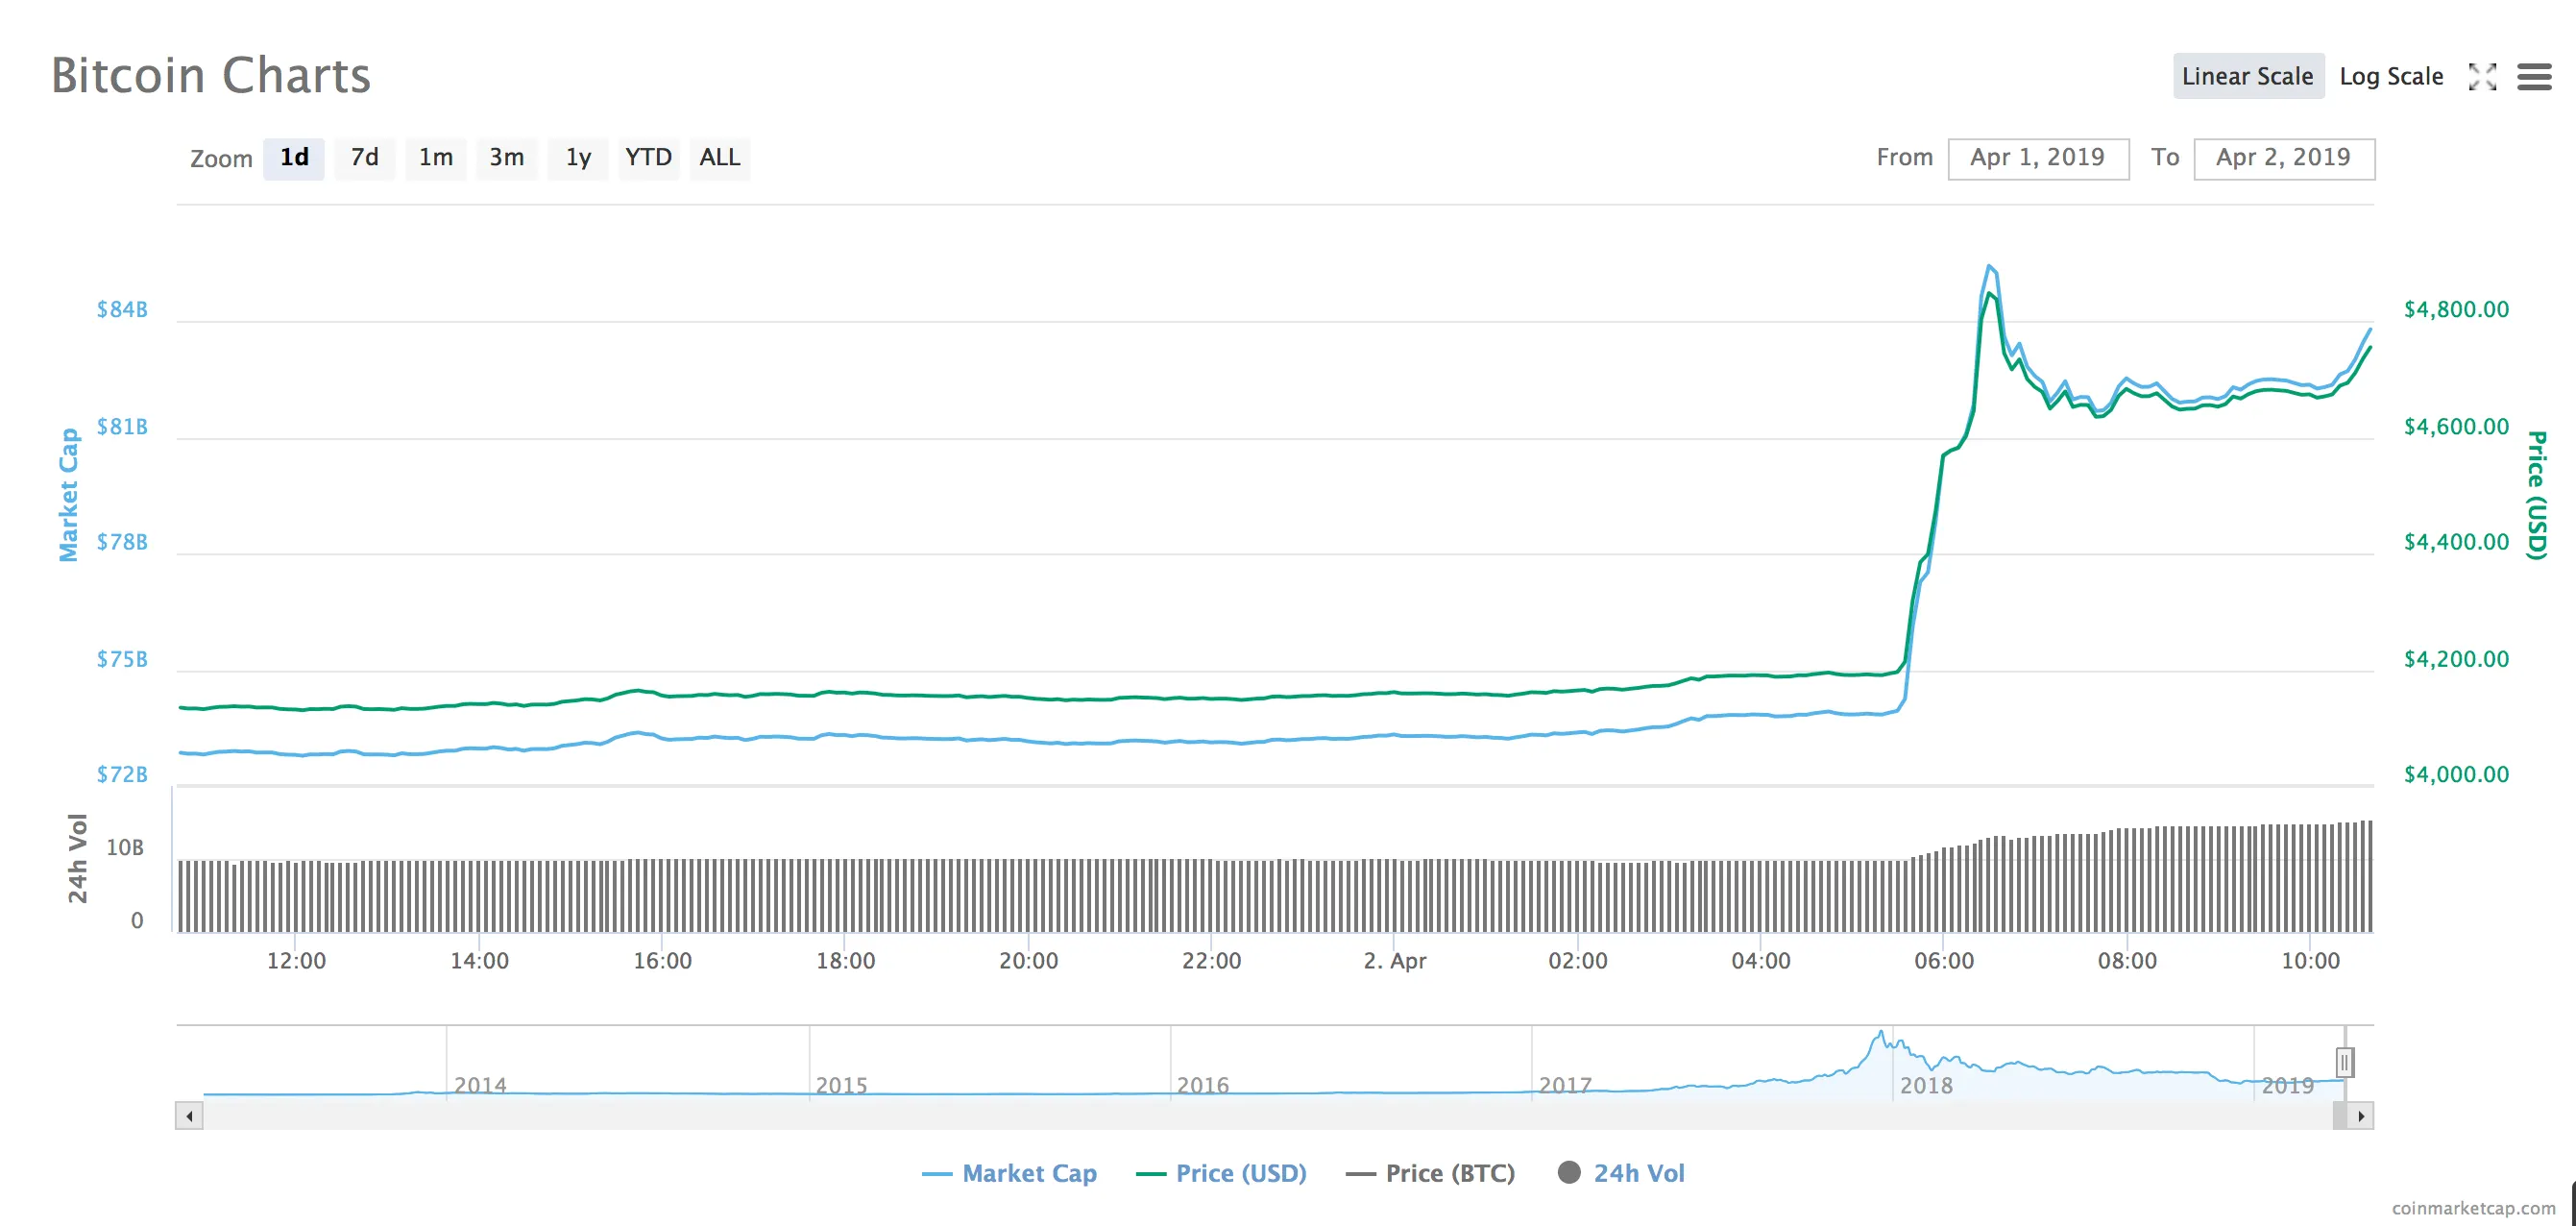Click the navigator range handle grip

pos(2344,1062)
